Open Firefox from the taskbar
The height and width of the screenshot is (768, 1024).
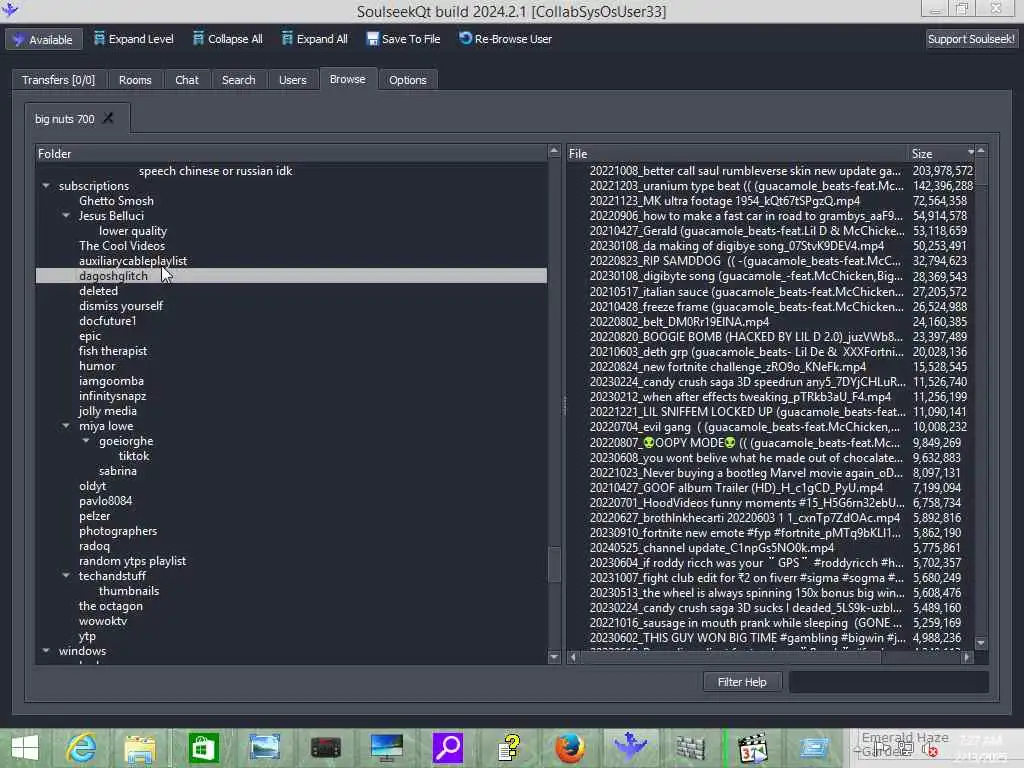[x=570, y=748]
